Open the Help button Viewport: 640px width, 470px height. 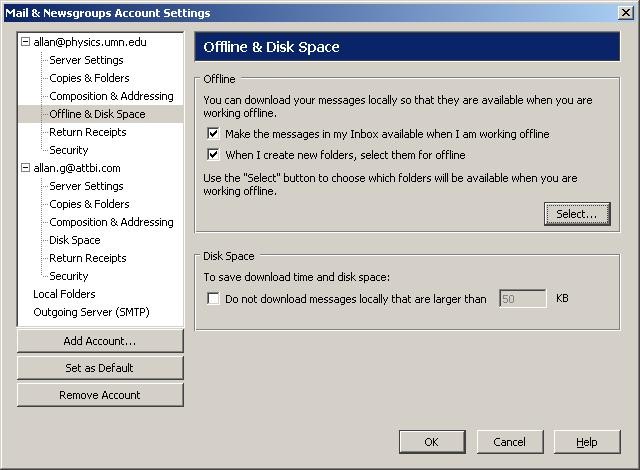pos(587,442)
